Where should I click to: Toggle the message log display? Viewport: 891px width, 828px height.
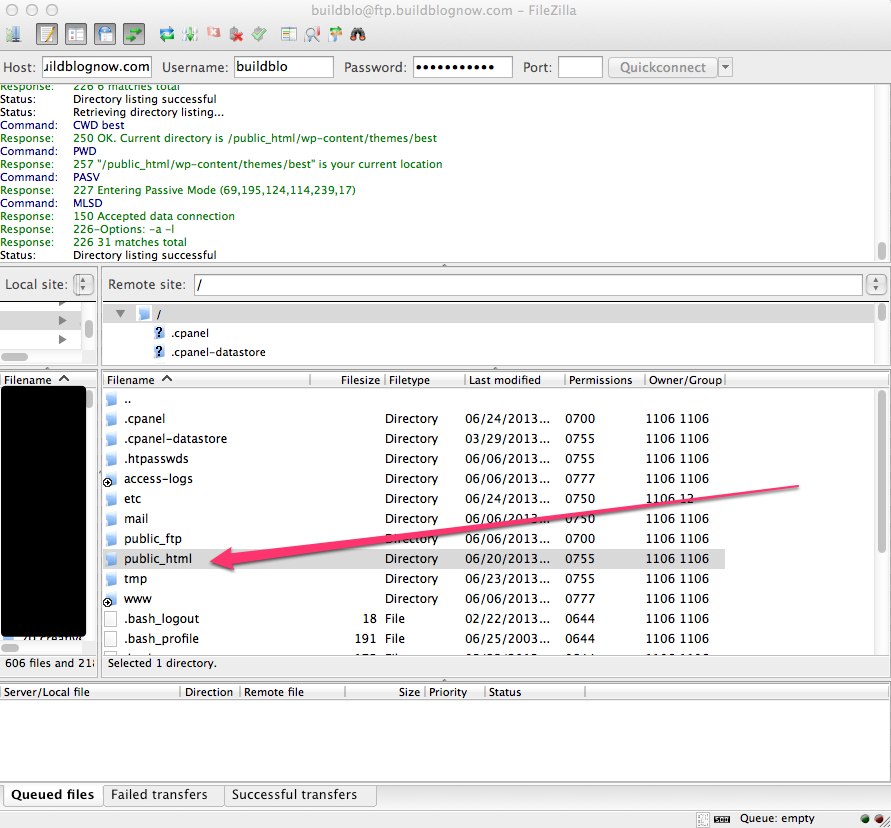pyautogui.click(x=47, y=34)
